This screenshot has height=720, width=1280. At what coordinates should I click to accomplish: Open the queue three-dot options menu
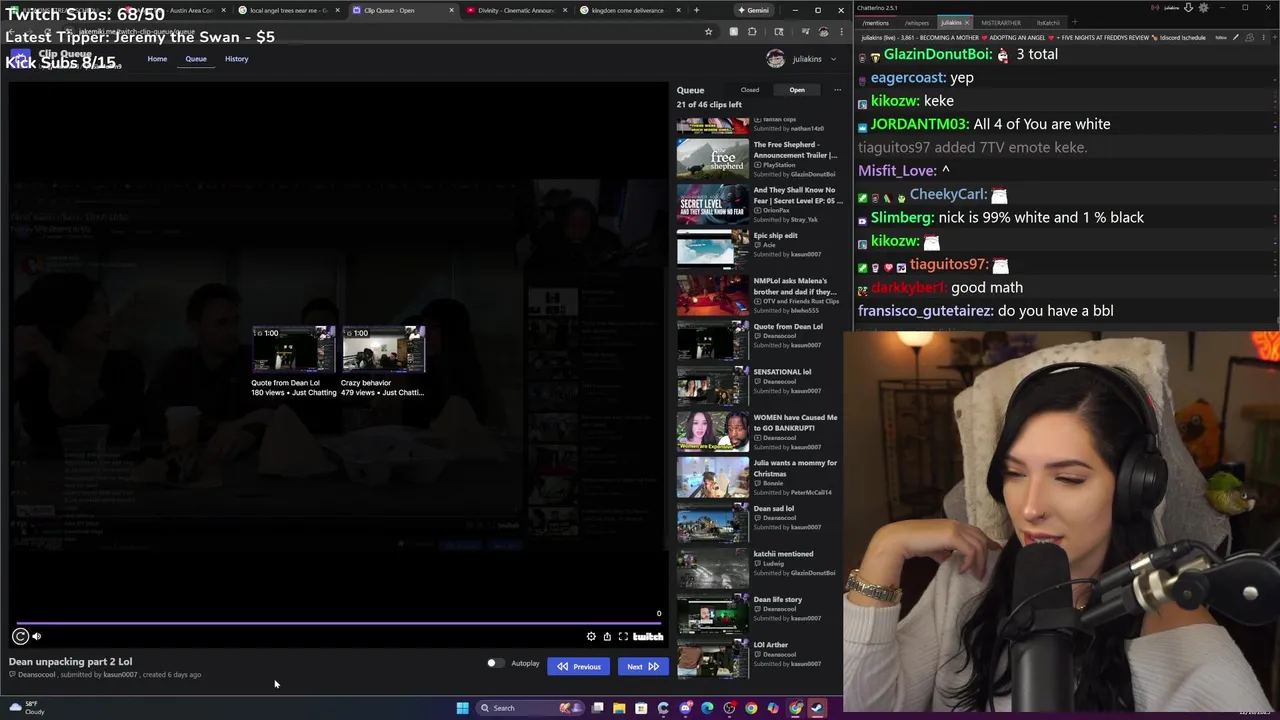pyautogui.click(x=837, y=90)
